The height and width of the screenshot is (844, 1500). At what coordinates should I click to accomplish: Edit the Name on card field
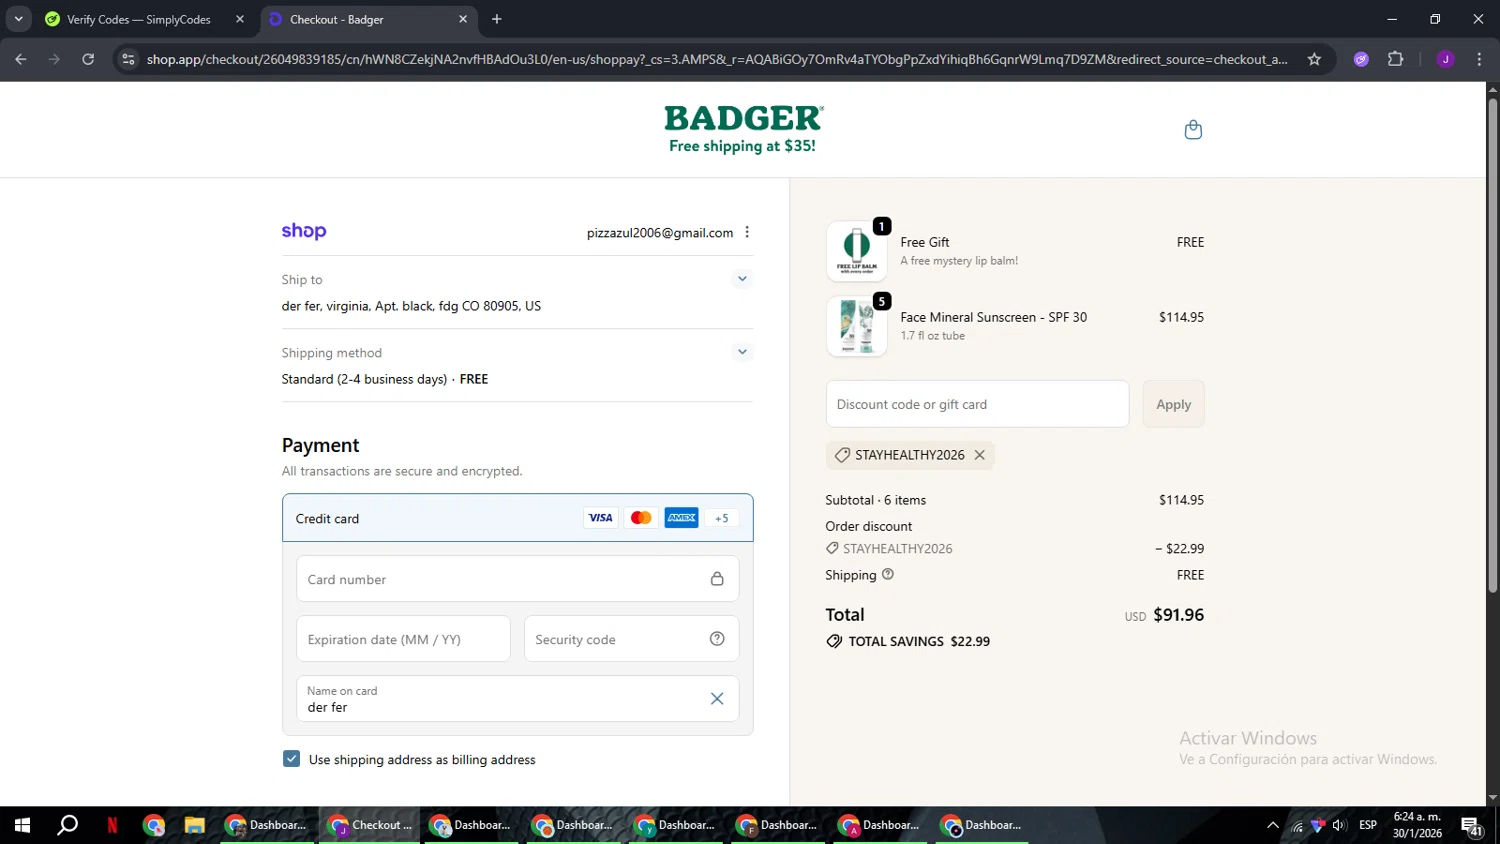[517, 699]
